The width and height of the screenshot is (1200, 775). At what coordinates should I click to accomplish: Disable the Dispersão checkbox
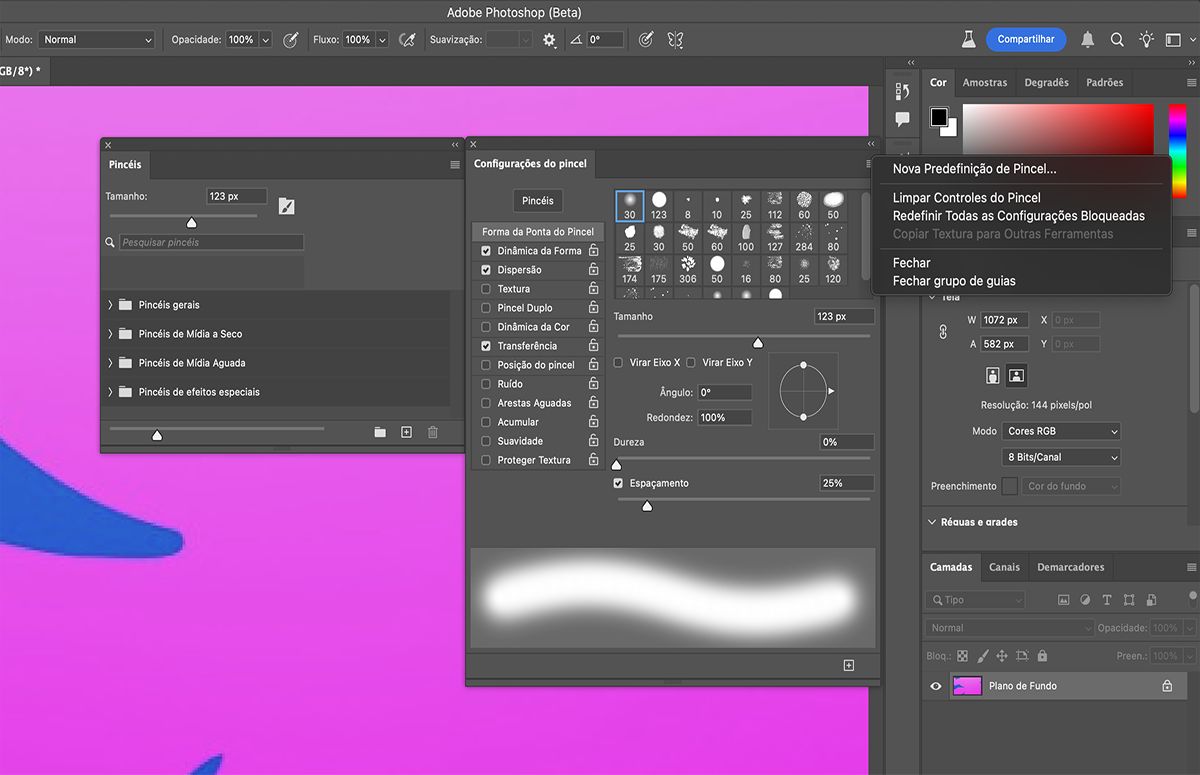pos(486,270)
